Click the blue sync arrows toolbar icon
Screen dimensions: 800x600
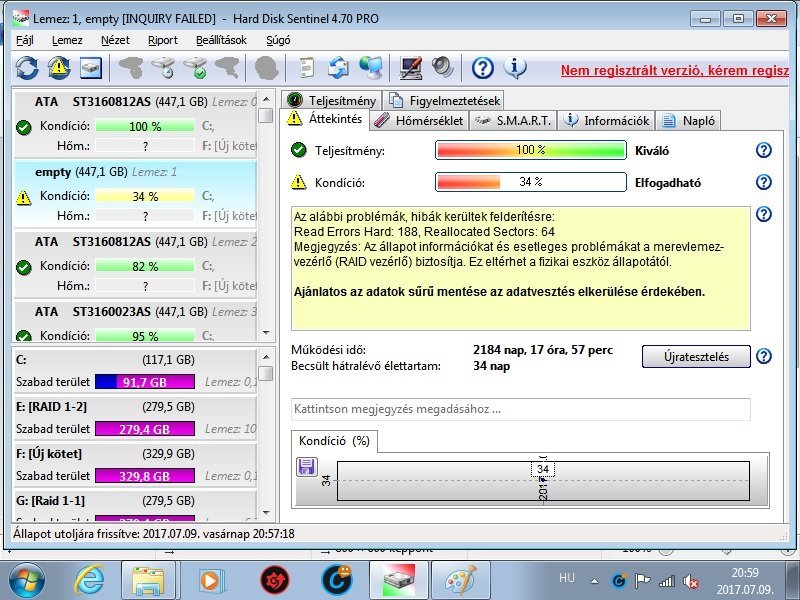click(338, 68)
